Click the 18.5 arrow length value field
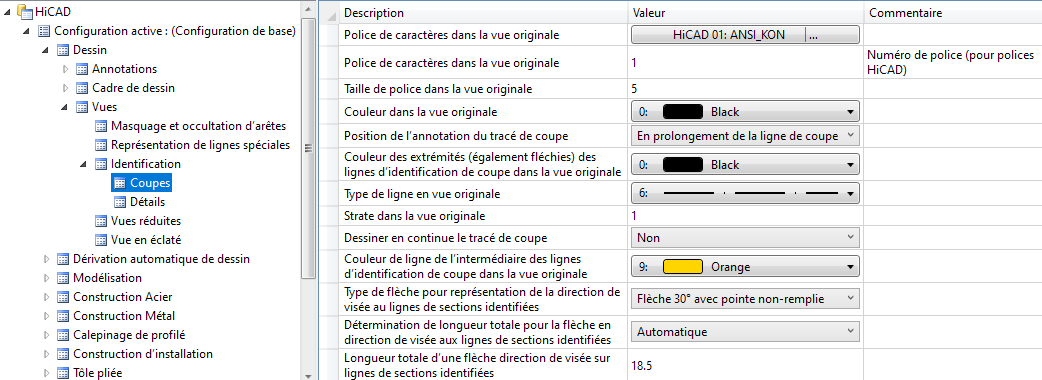Image resolution: width=1042 pixels, height=380 pixels. pos(746,366)
